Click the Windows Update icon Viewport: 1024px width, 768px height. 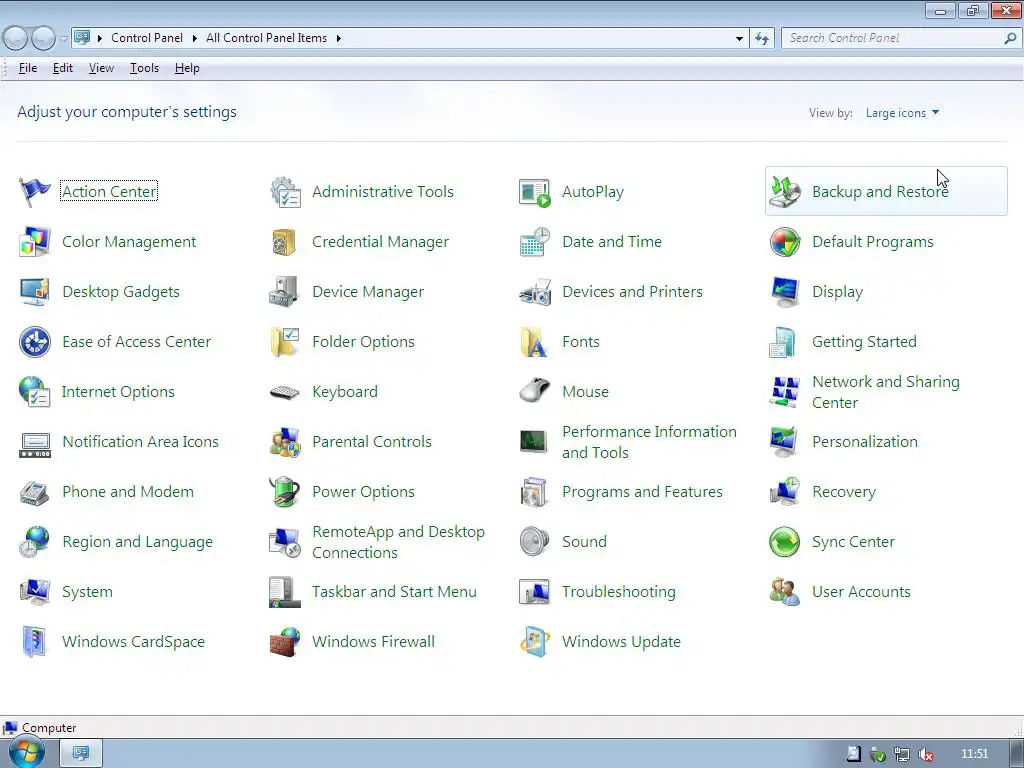pos(535,641)
